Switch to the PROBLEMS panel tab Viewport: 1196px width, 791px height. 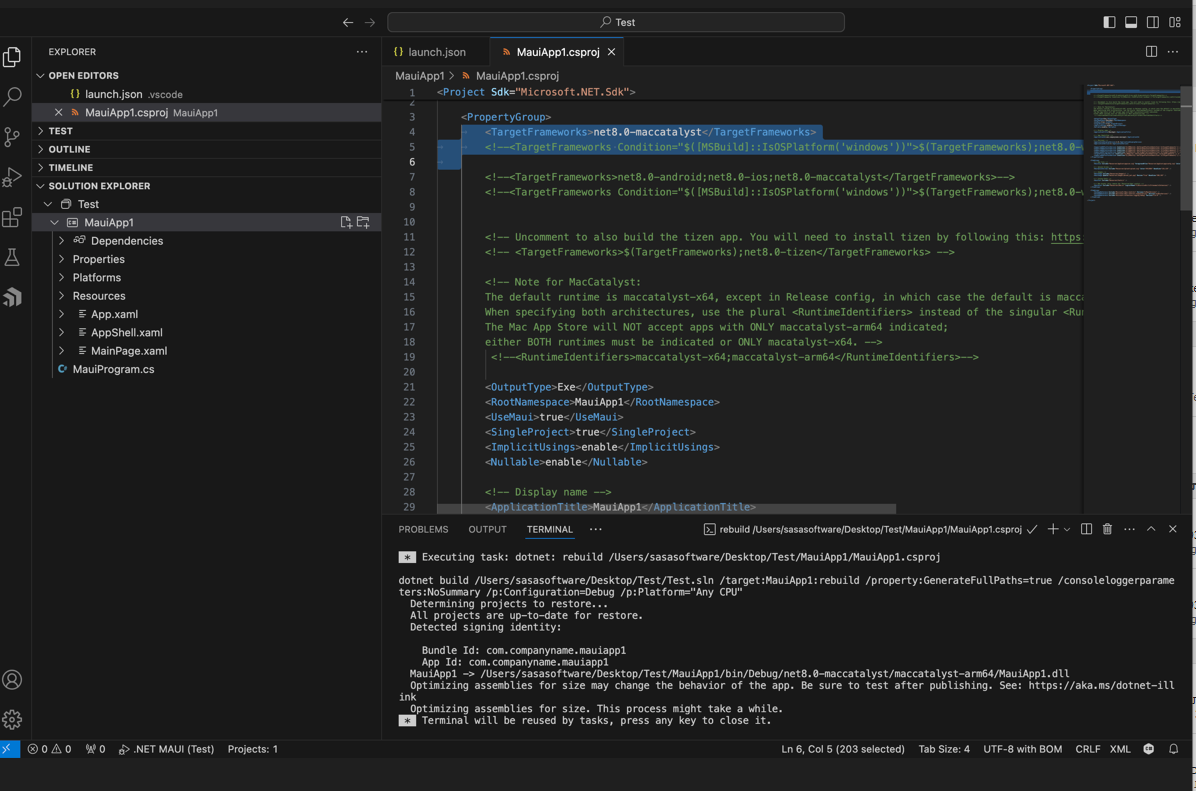423,529
